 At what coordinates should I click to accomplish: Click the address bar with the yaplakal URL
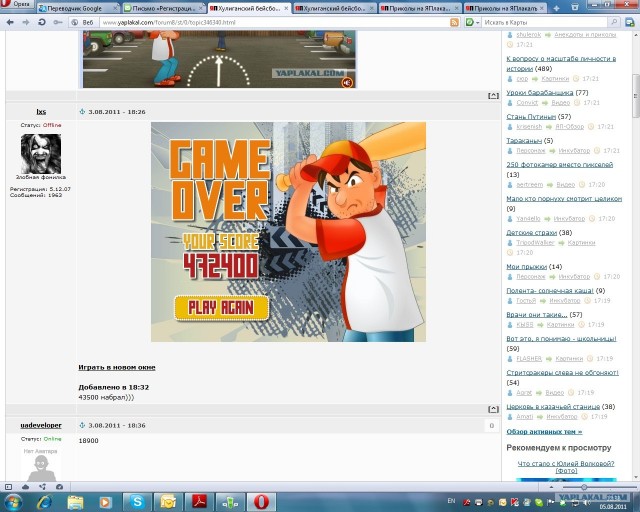(273, 22)
